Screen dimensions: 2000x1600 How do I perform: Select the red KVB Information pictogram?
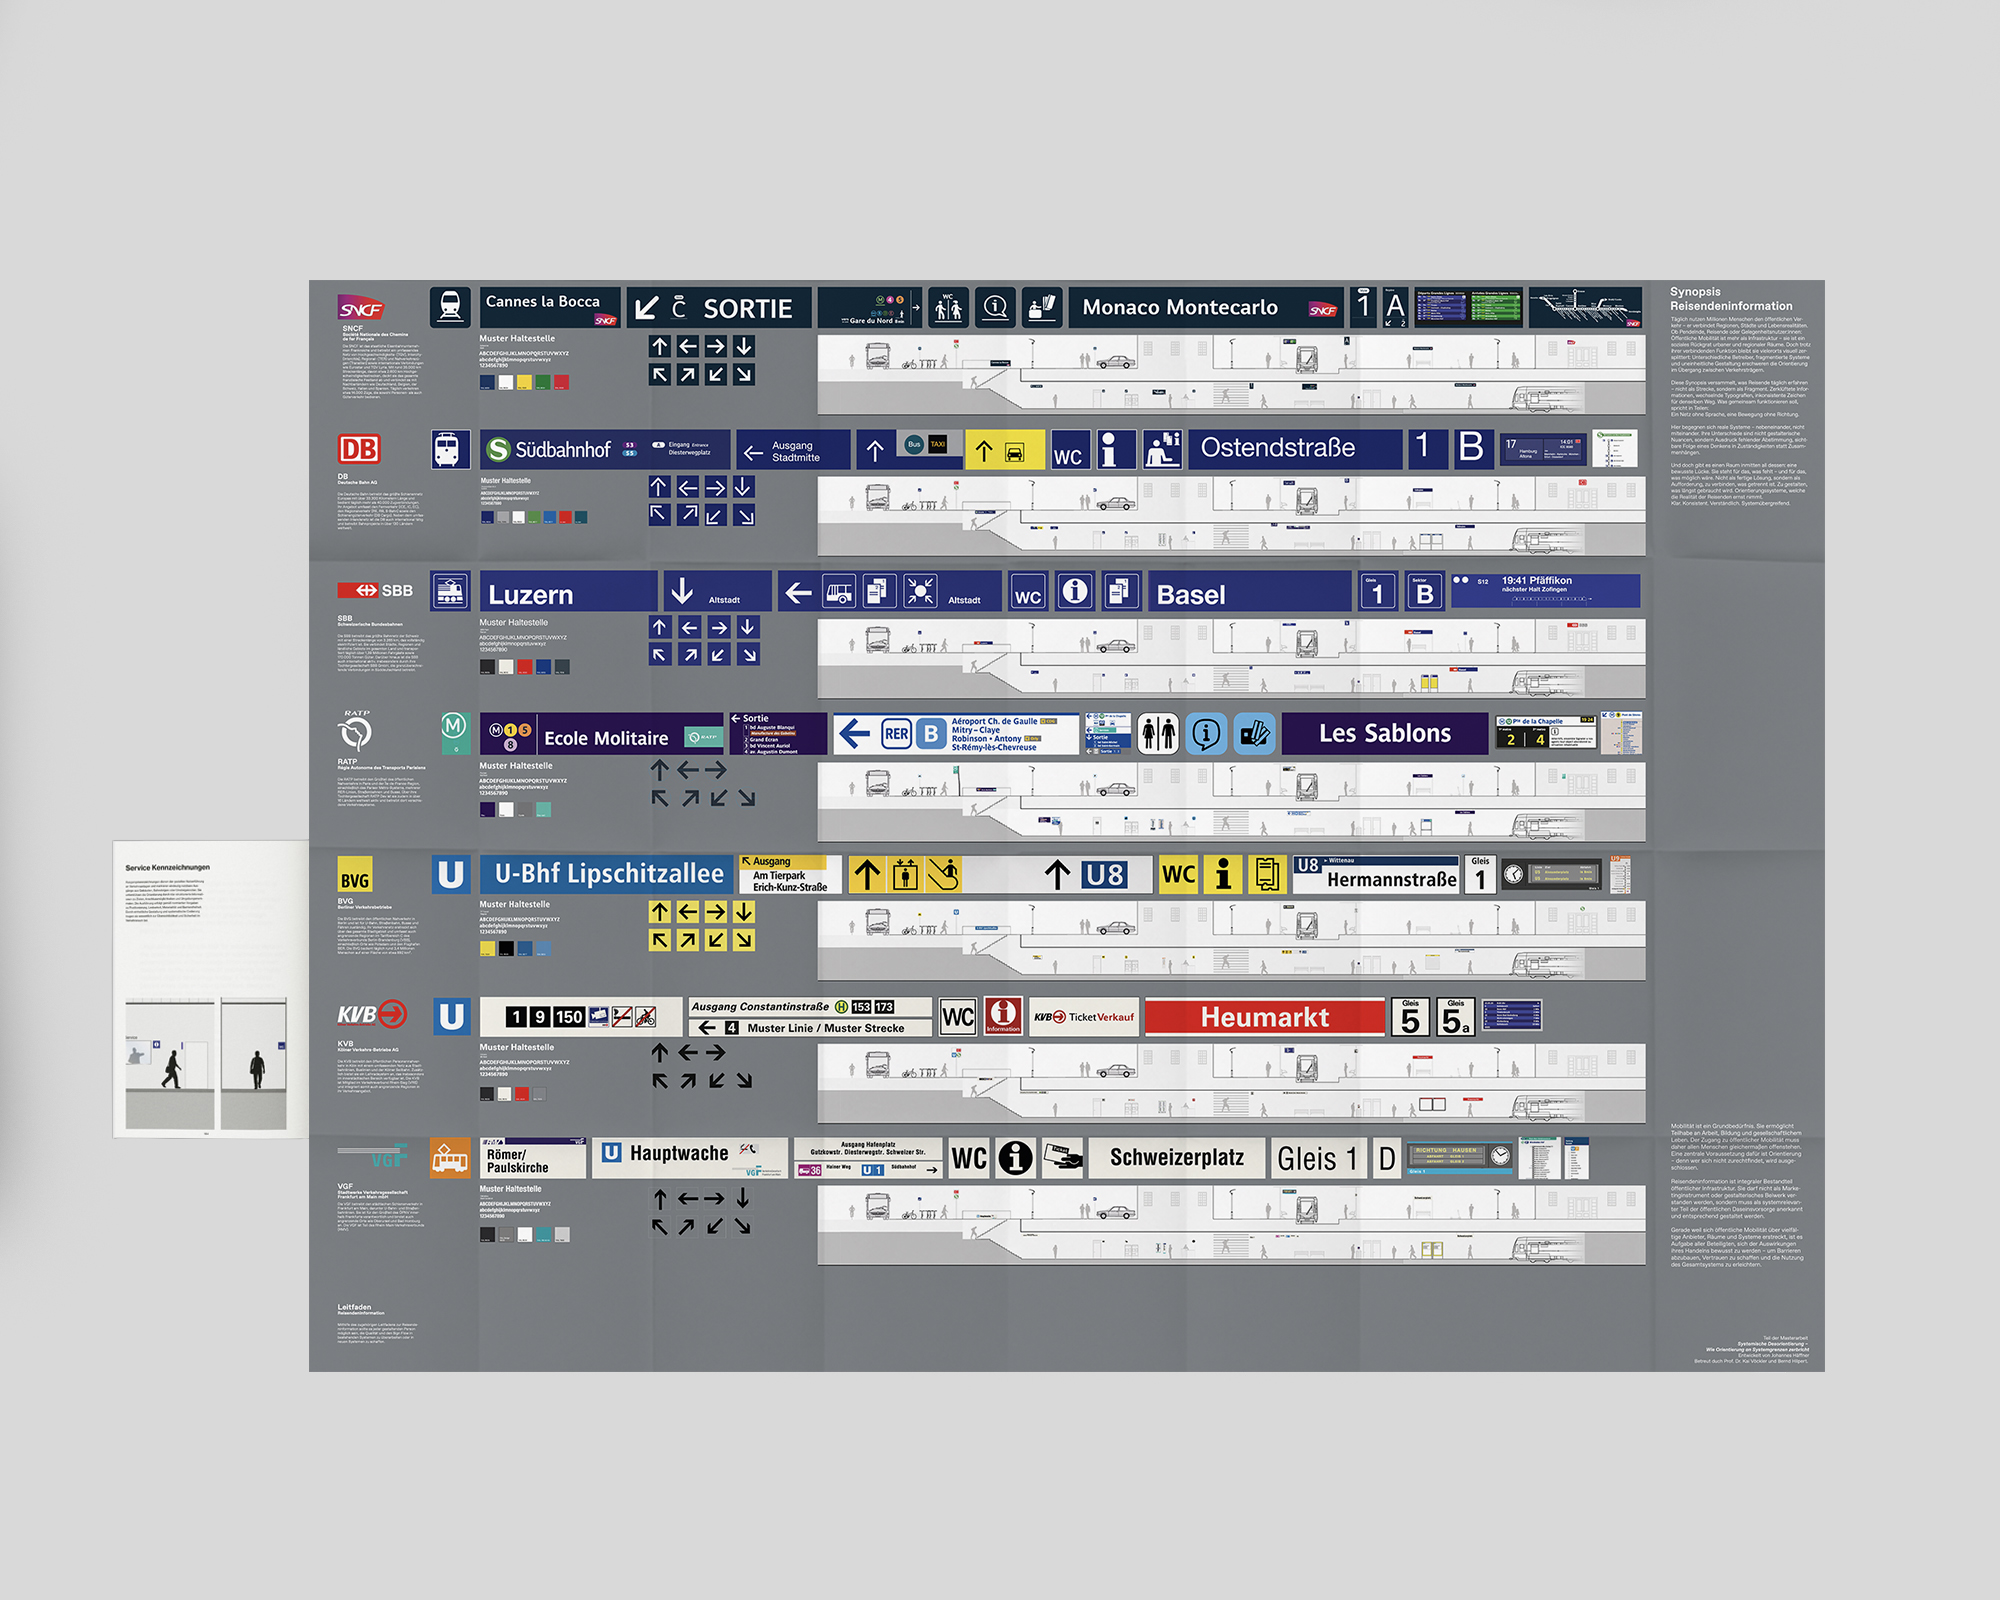point(1004,1016)
